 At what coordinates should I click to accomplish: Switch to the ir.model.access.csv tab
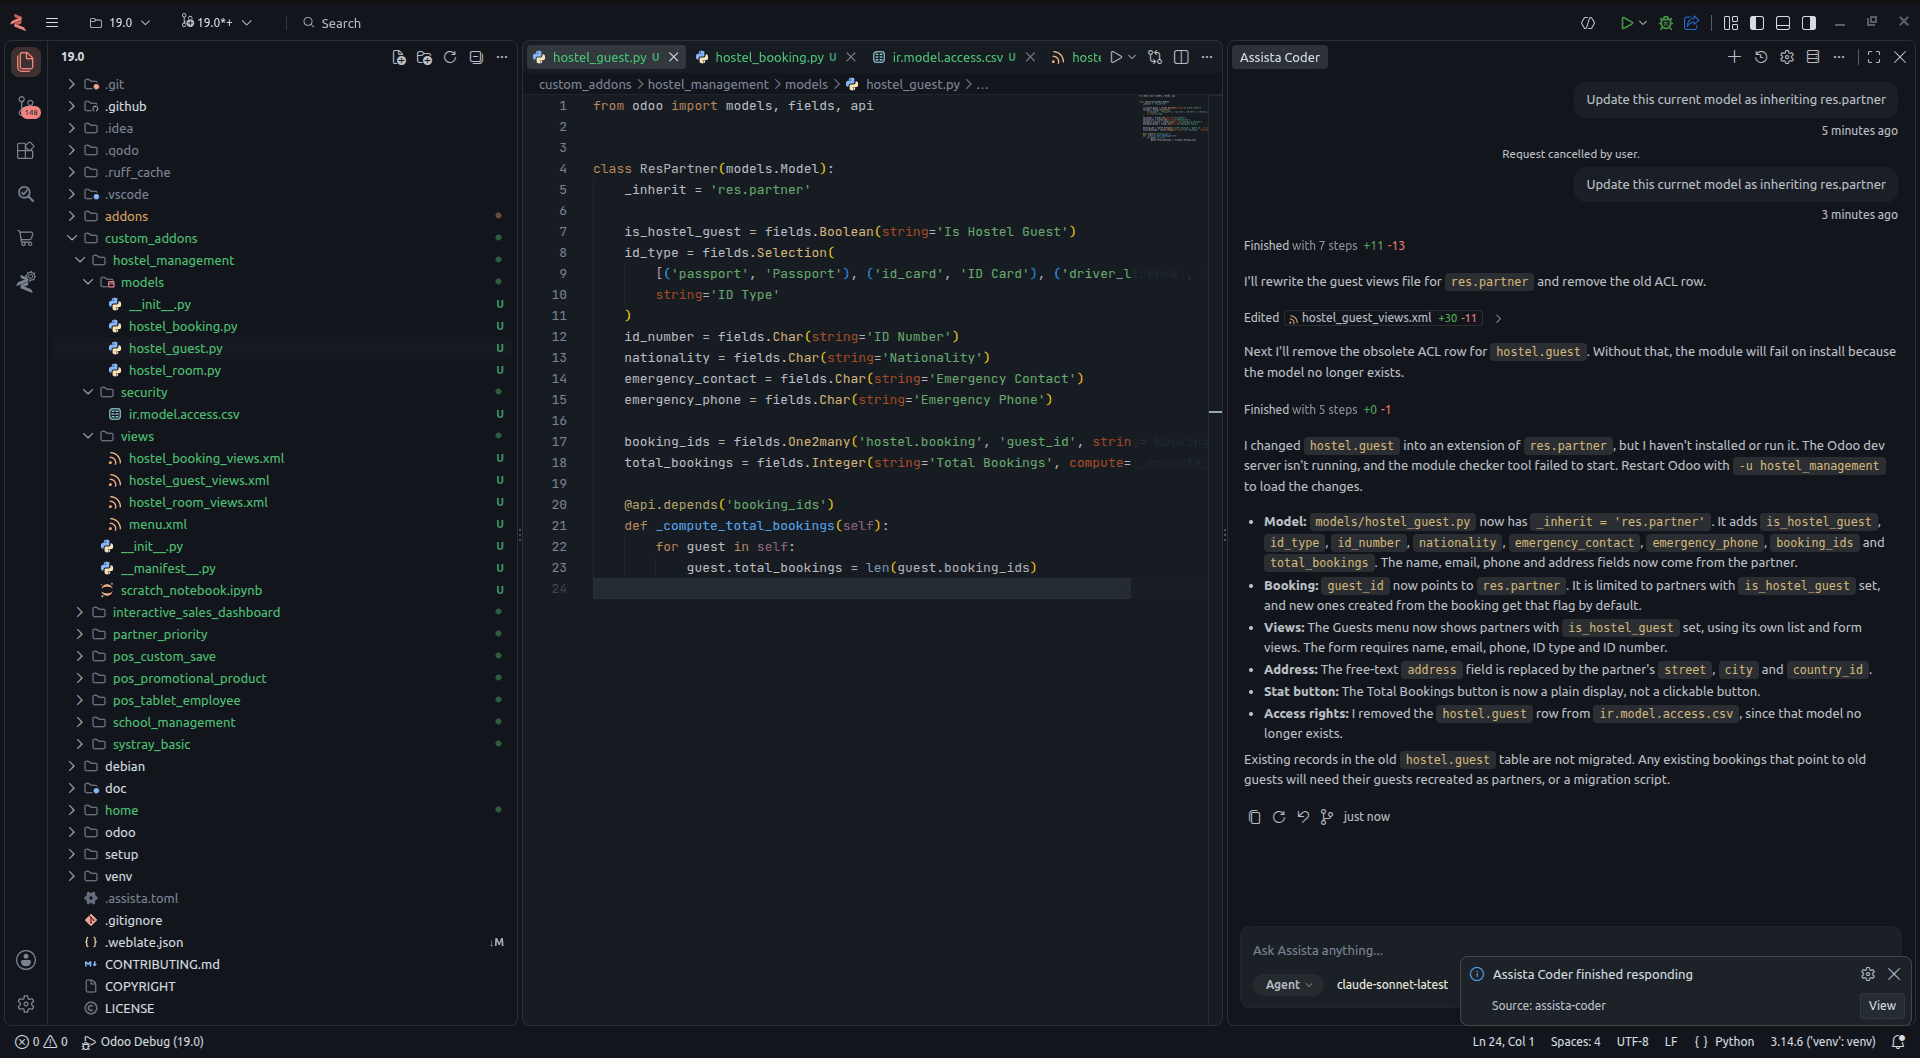click(946, 57)
